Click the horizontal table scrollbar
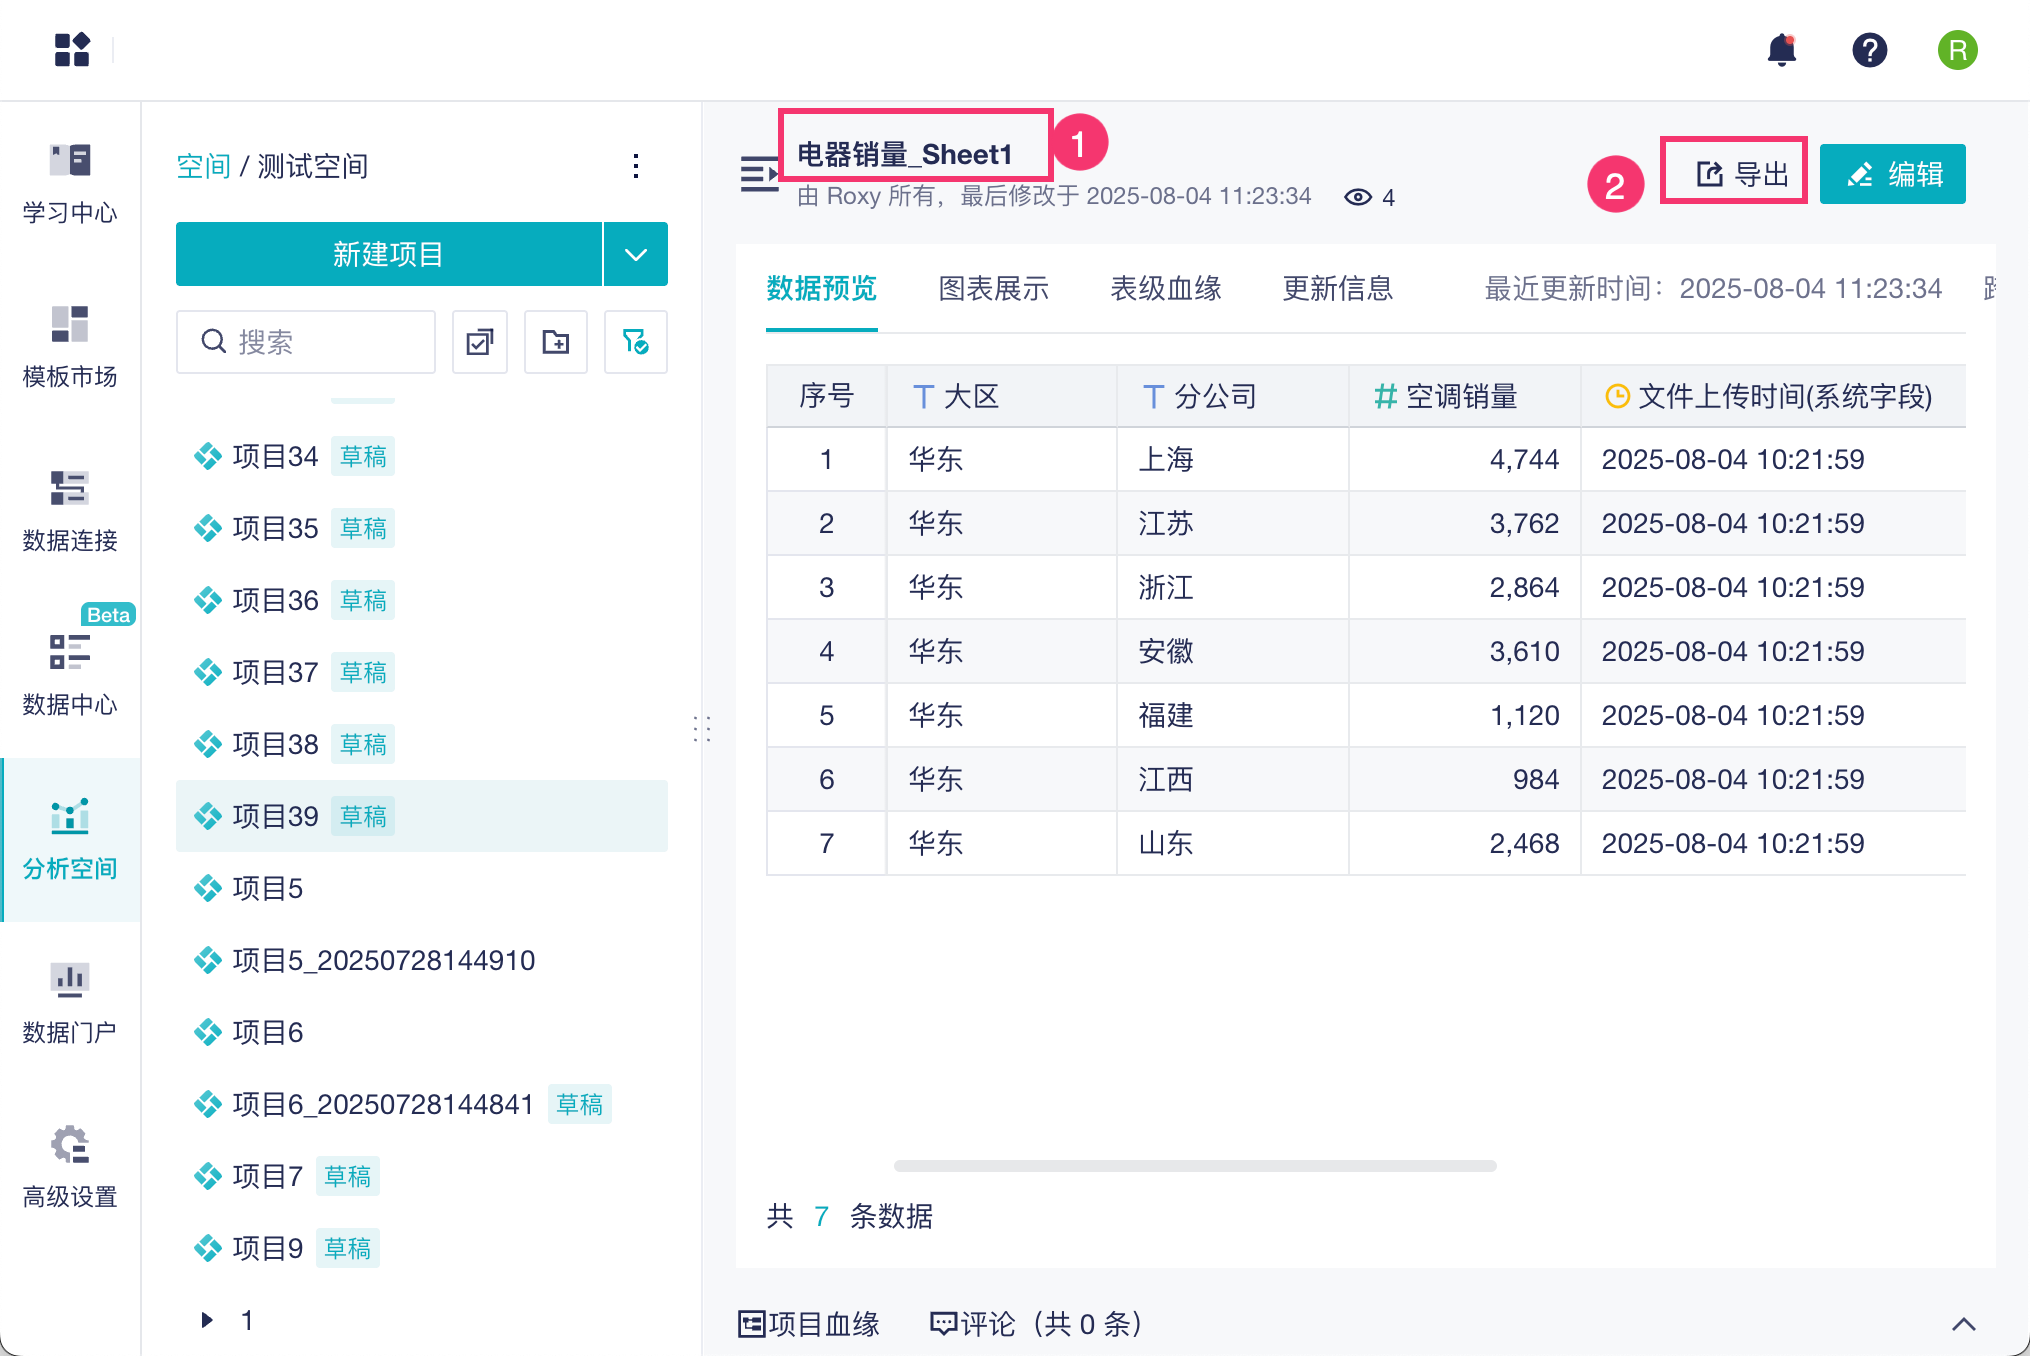The height and width of the screenshot is (1356, 2030). (x=1194, y=1166)
